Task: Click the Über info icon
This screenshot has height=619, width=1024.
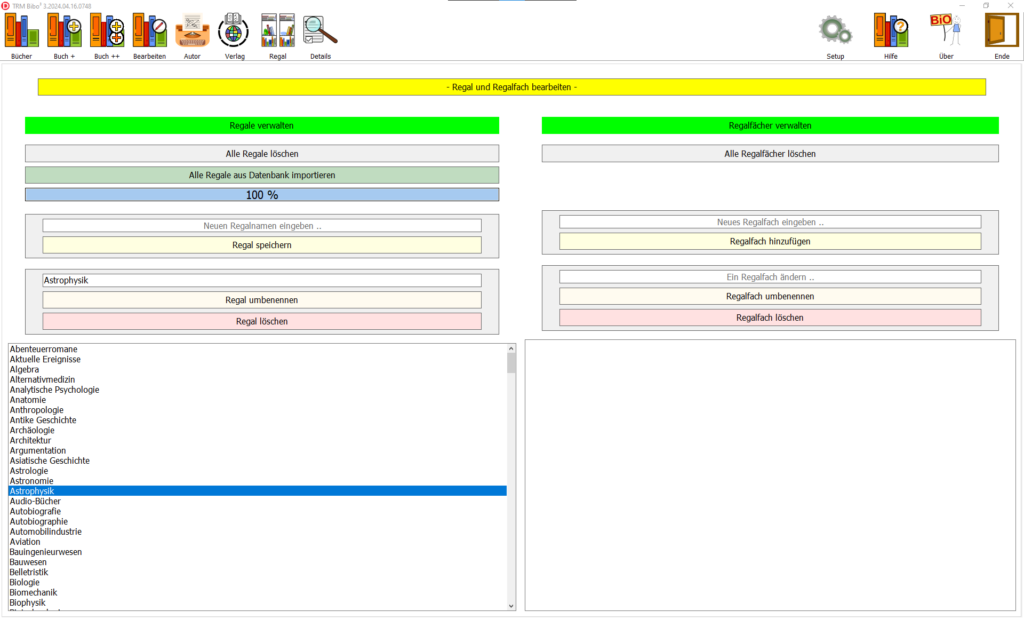Action: [946, 31]
